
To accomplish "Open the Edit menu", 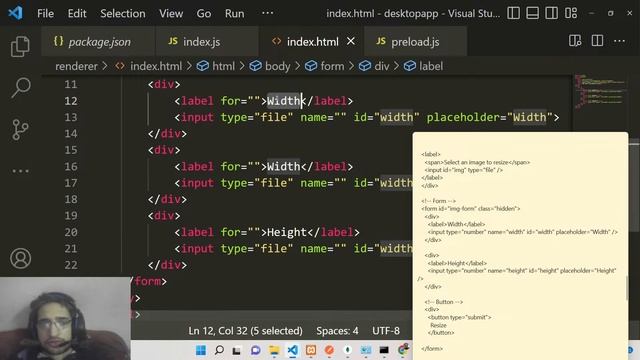I will 77,13.
